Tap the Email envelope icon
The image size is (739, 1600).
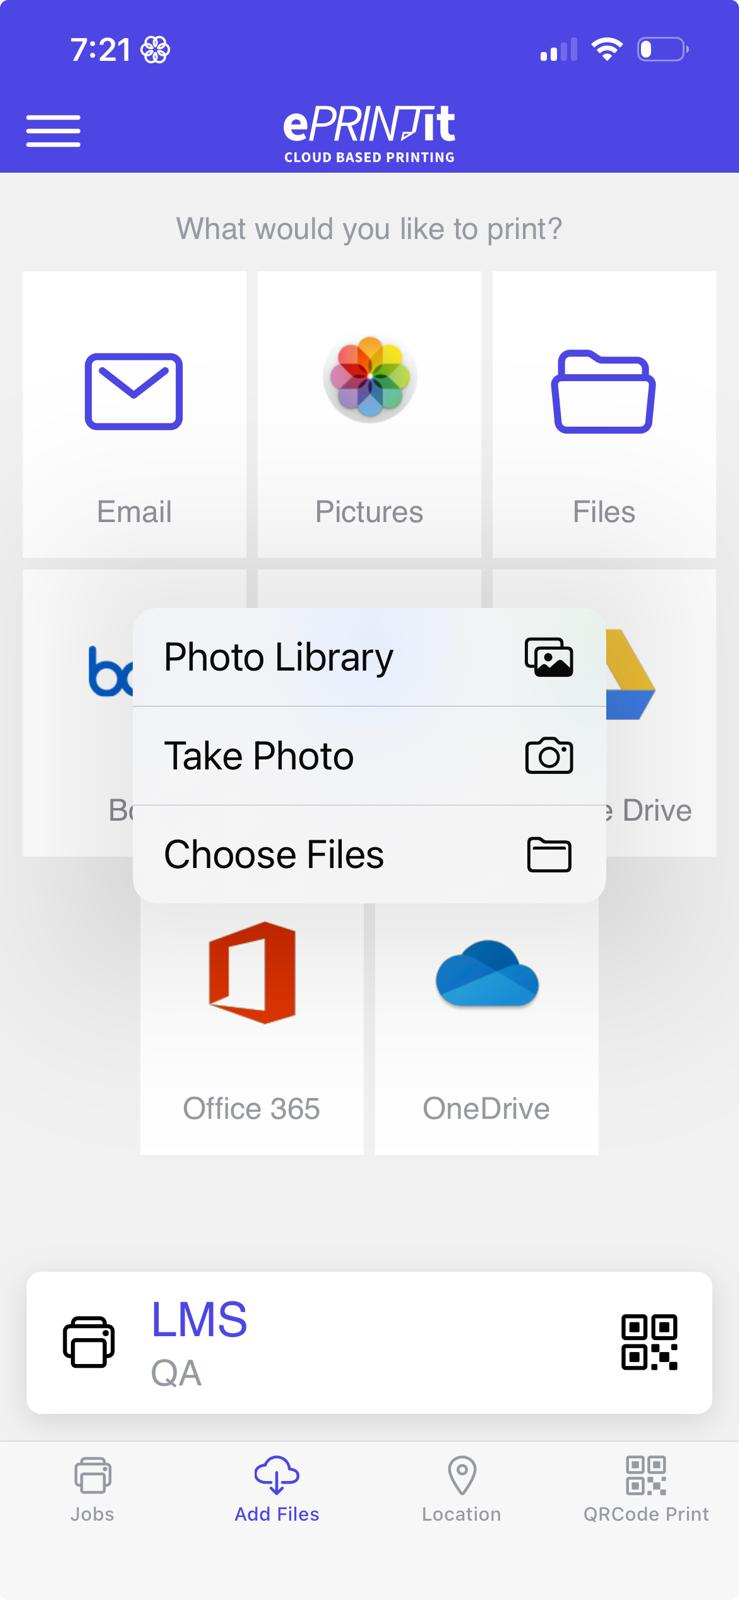[134, 392]
